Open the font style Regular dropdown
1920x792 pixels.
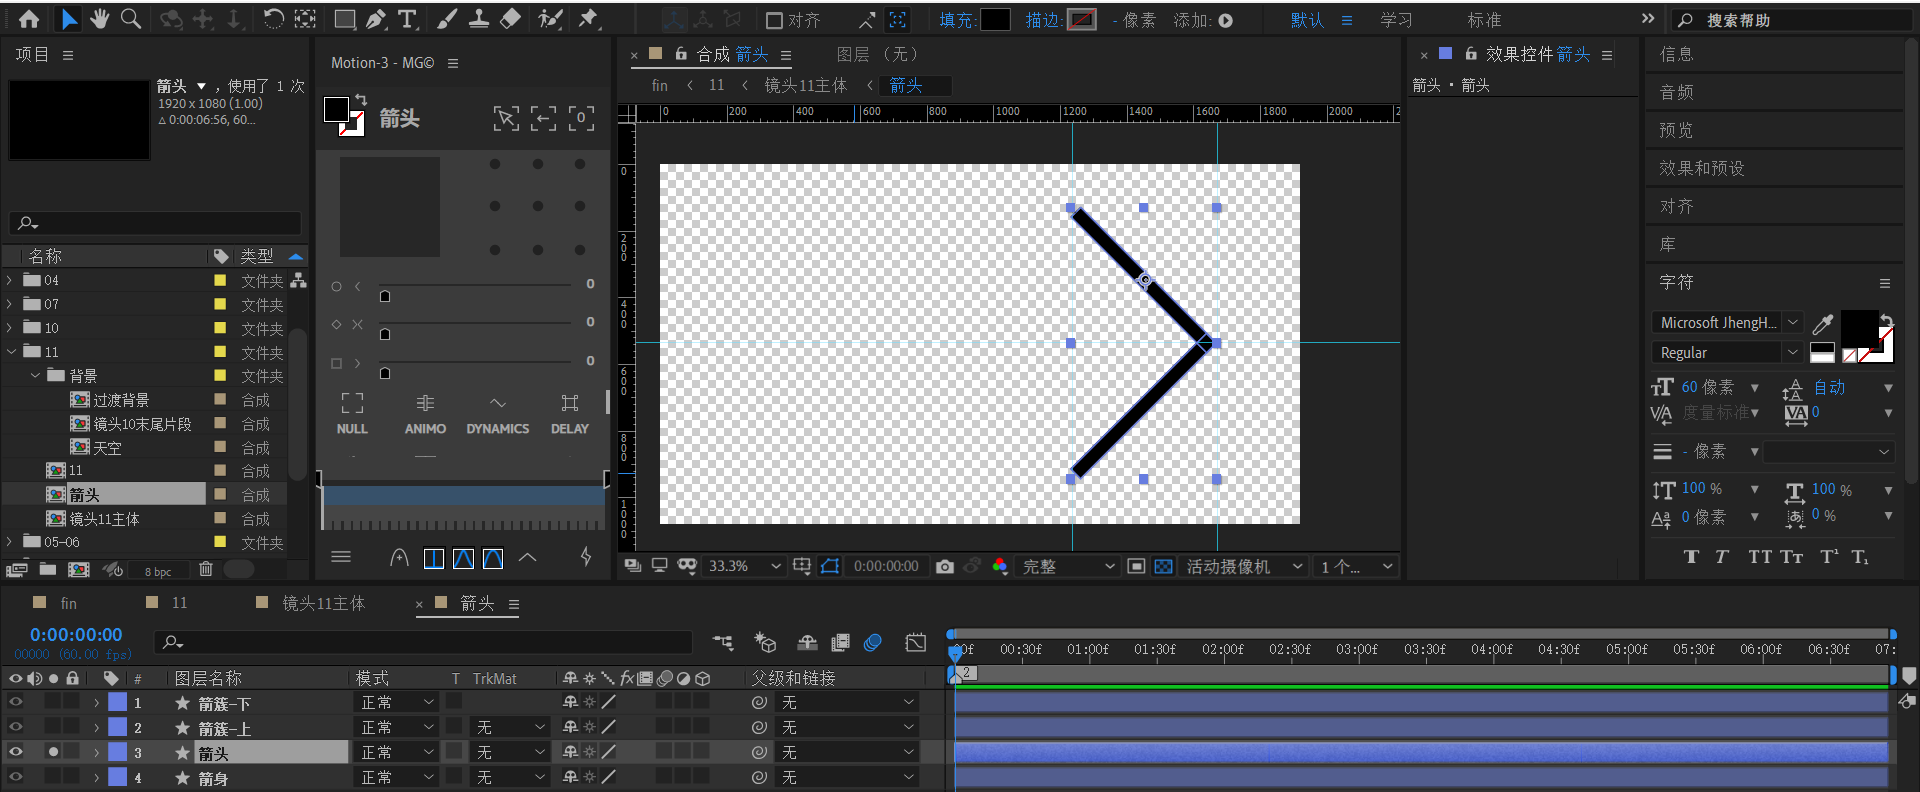point(1727,352)
